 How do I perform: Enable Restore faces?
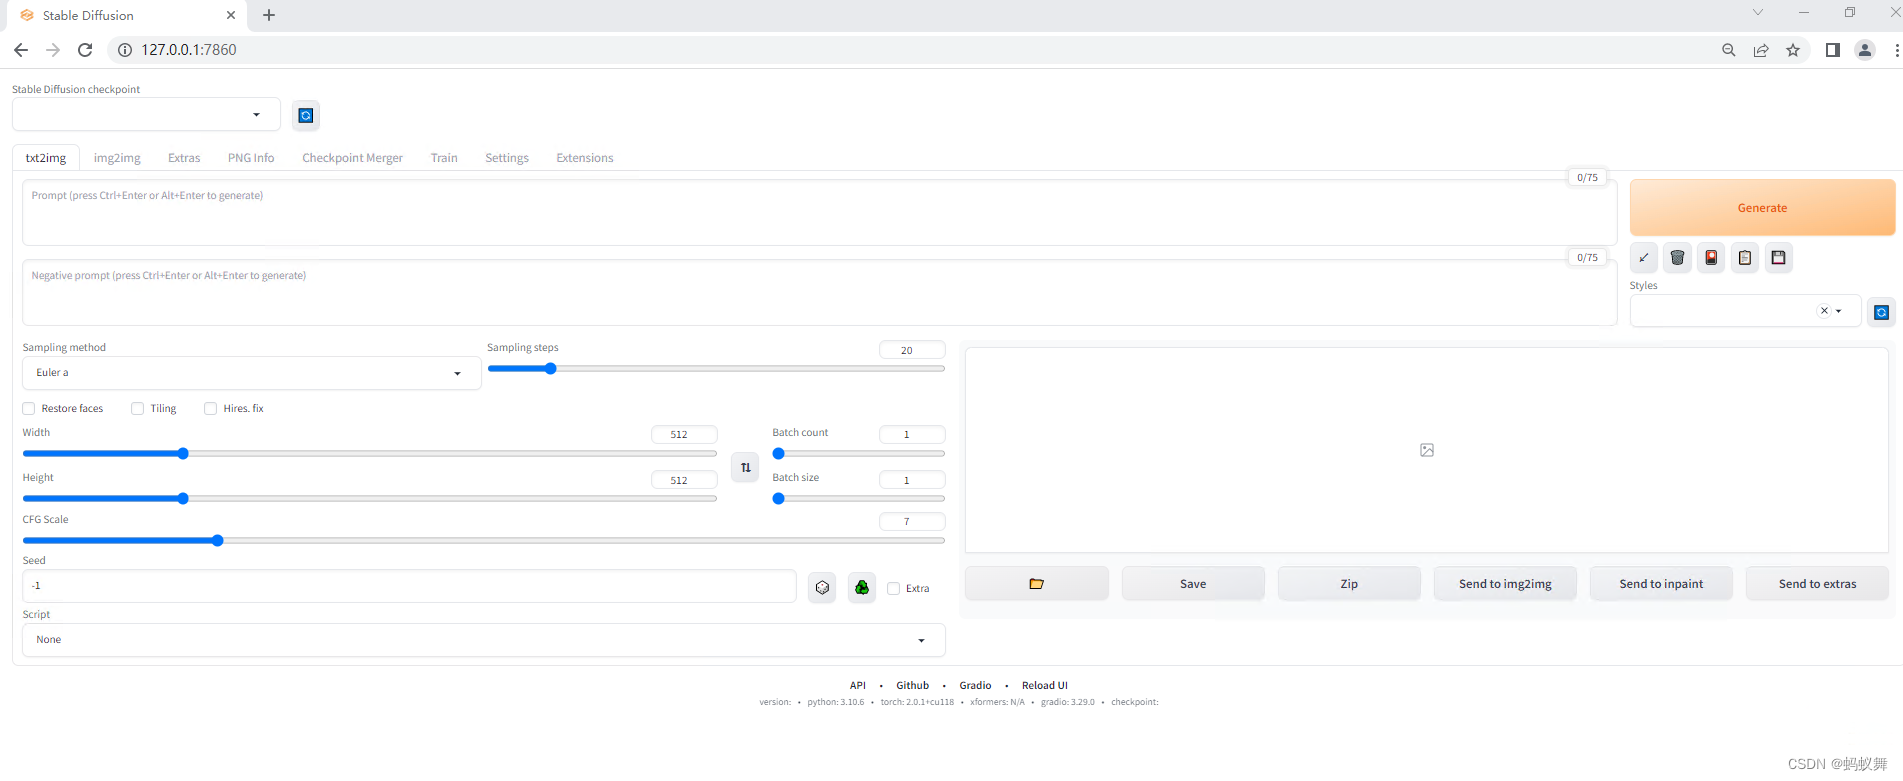click(29, 408)
